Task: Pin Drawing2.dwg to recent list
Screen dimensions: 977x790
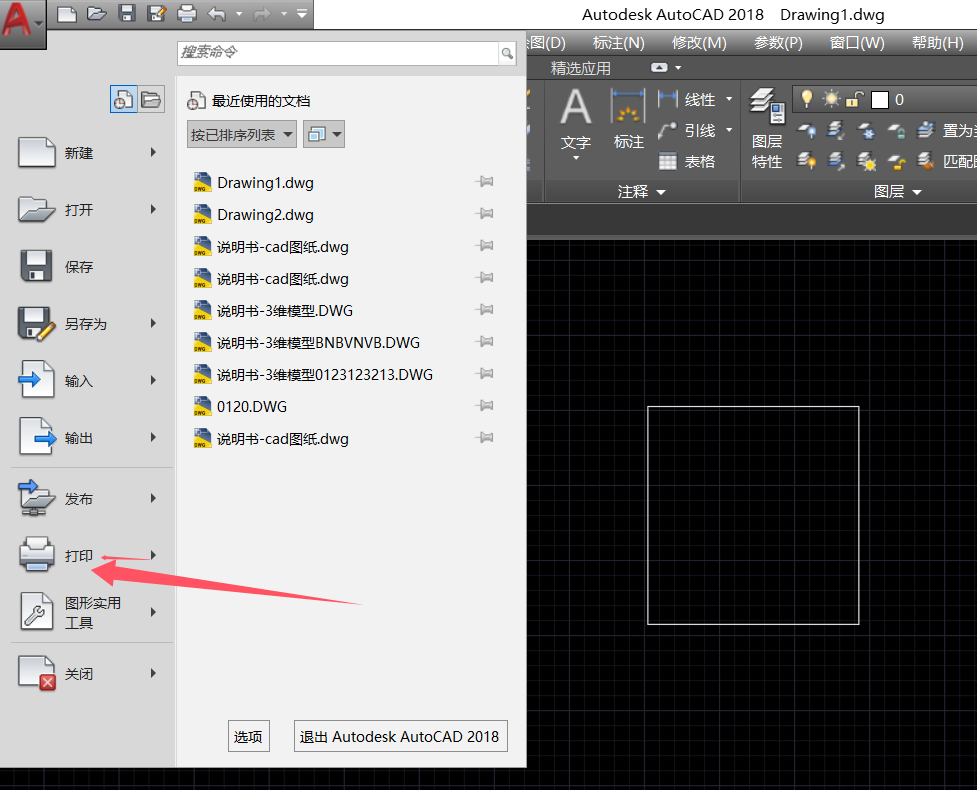Action: 484,214
